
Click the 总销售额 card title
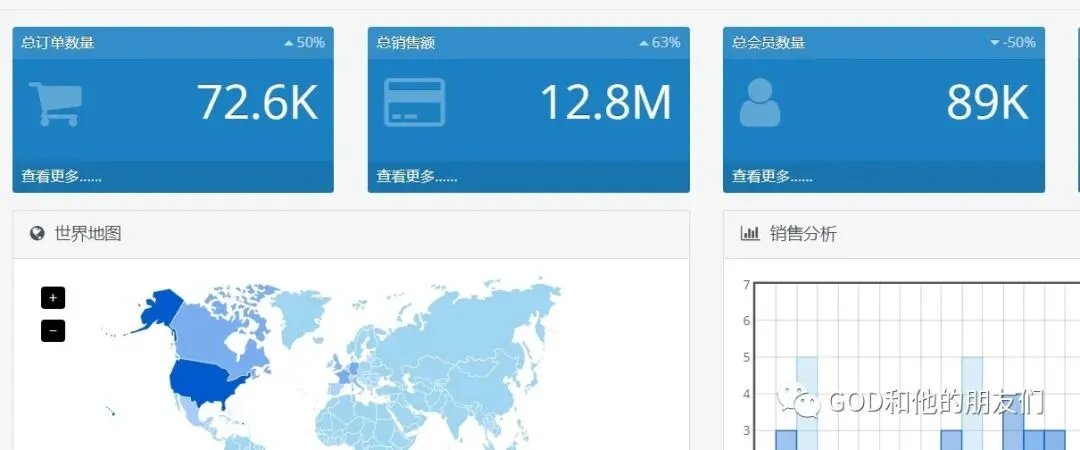tap(406, 43)
